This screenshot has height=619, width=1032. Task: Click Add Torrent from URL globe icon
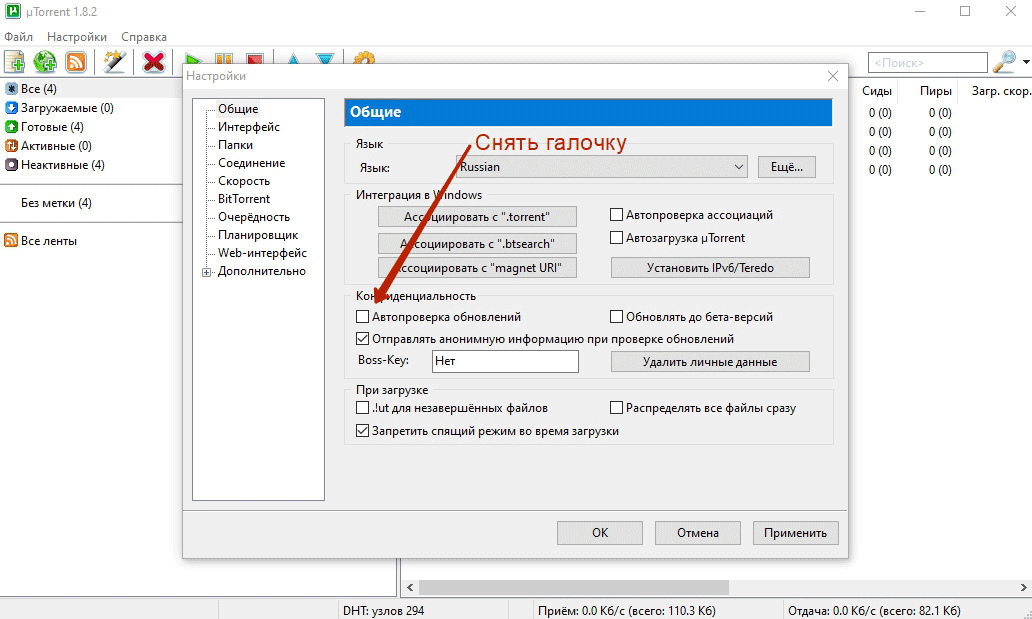[45, 62]
